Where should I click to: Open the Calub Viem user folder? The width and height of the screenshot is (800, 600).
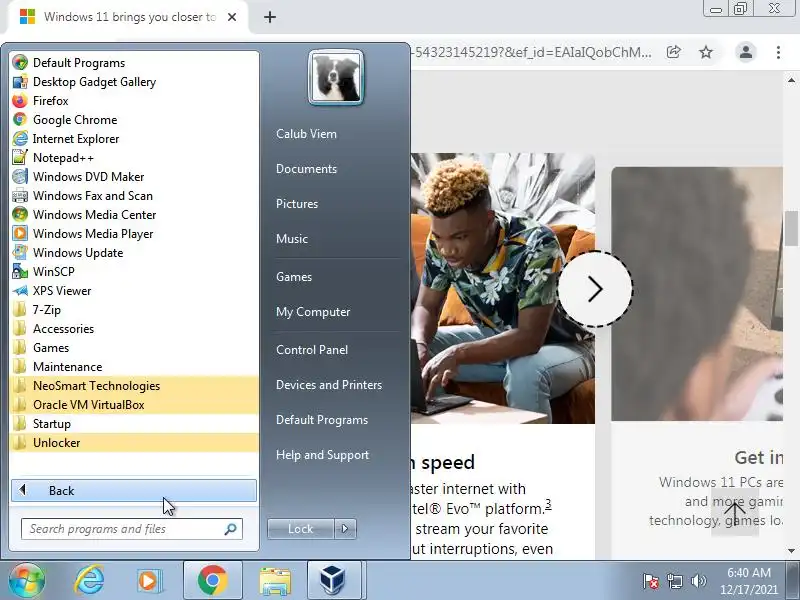pyautogui.click(x=306, y=134)
